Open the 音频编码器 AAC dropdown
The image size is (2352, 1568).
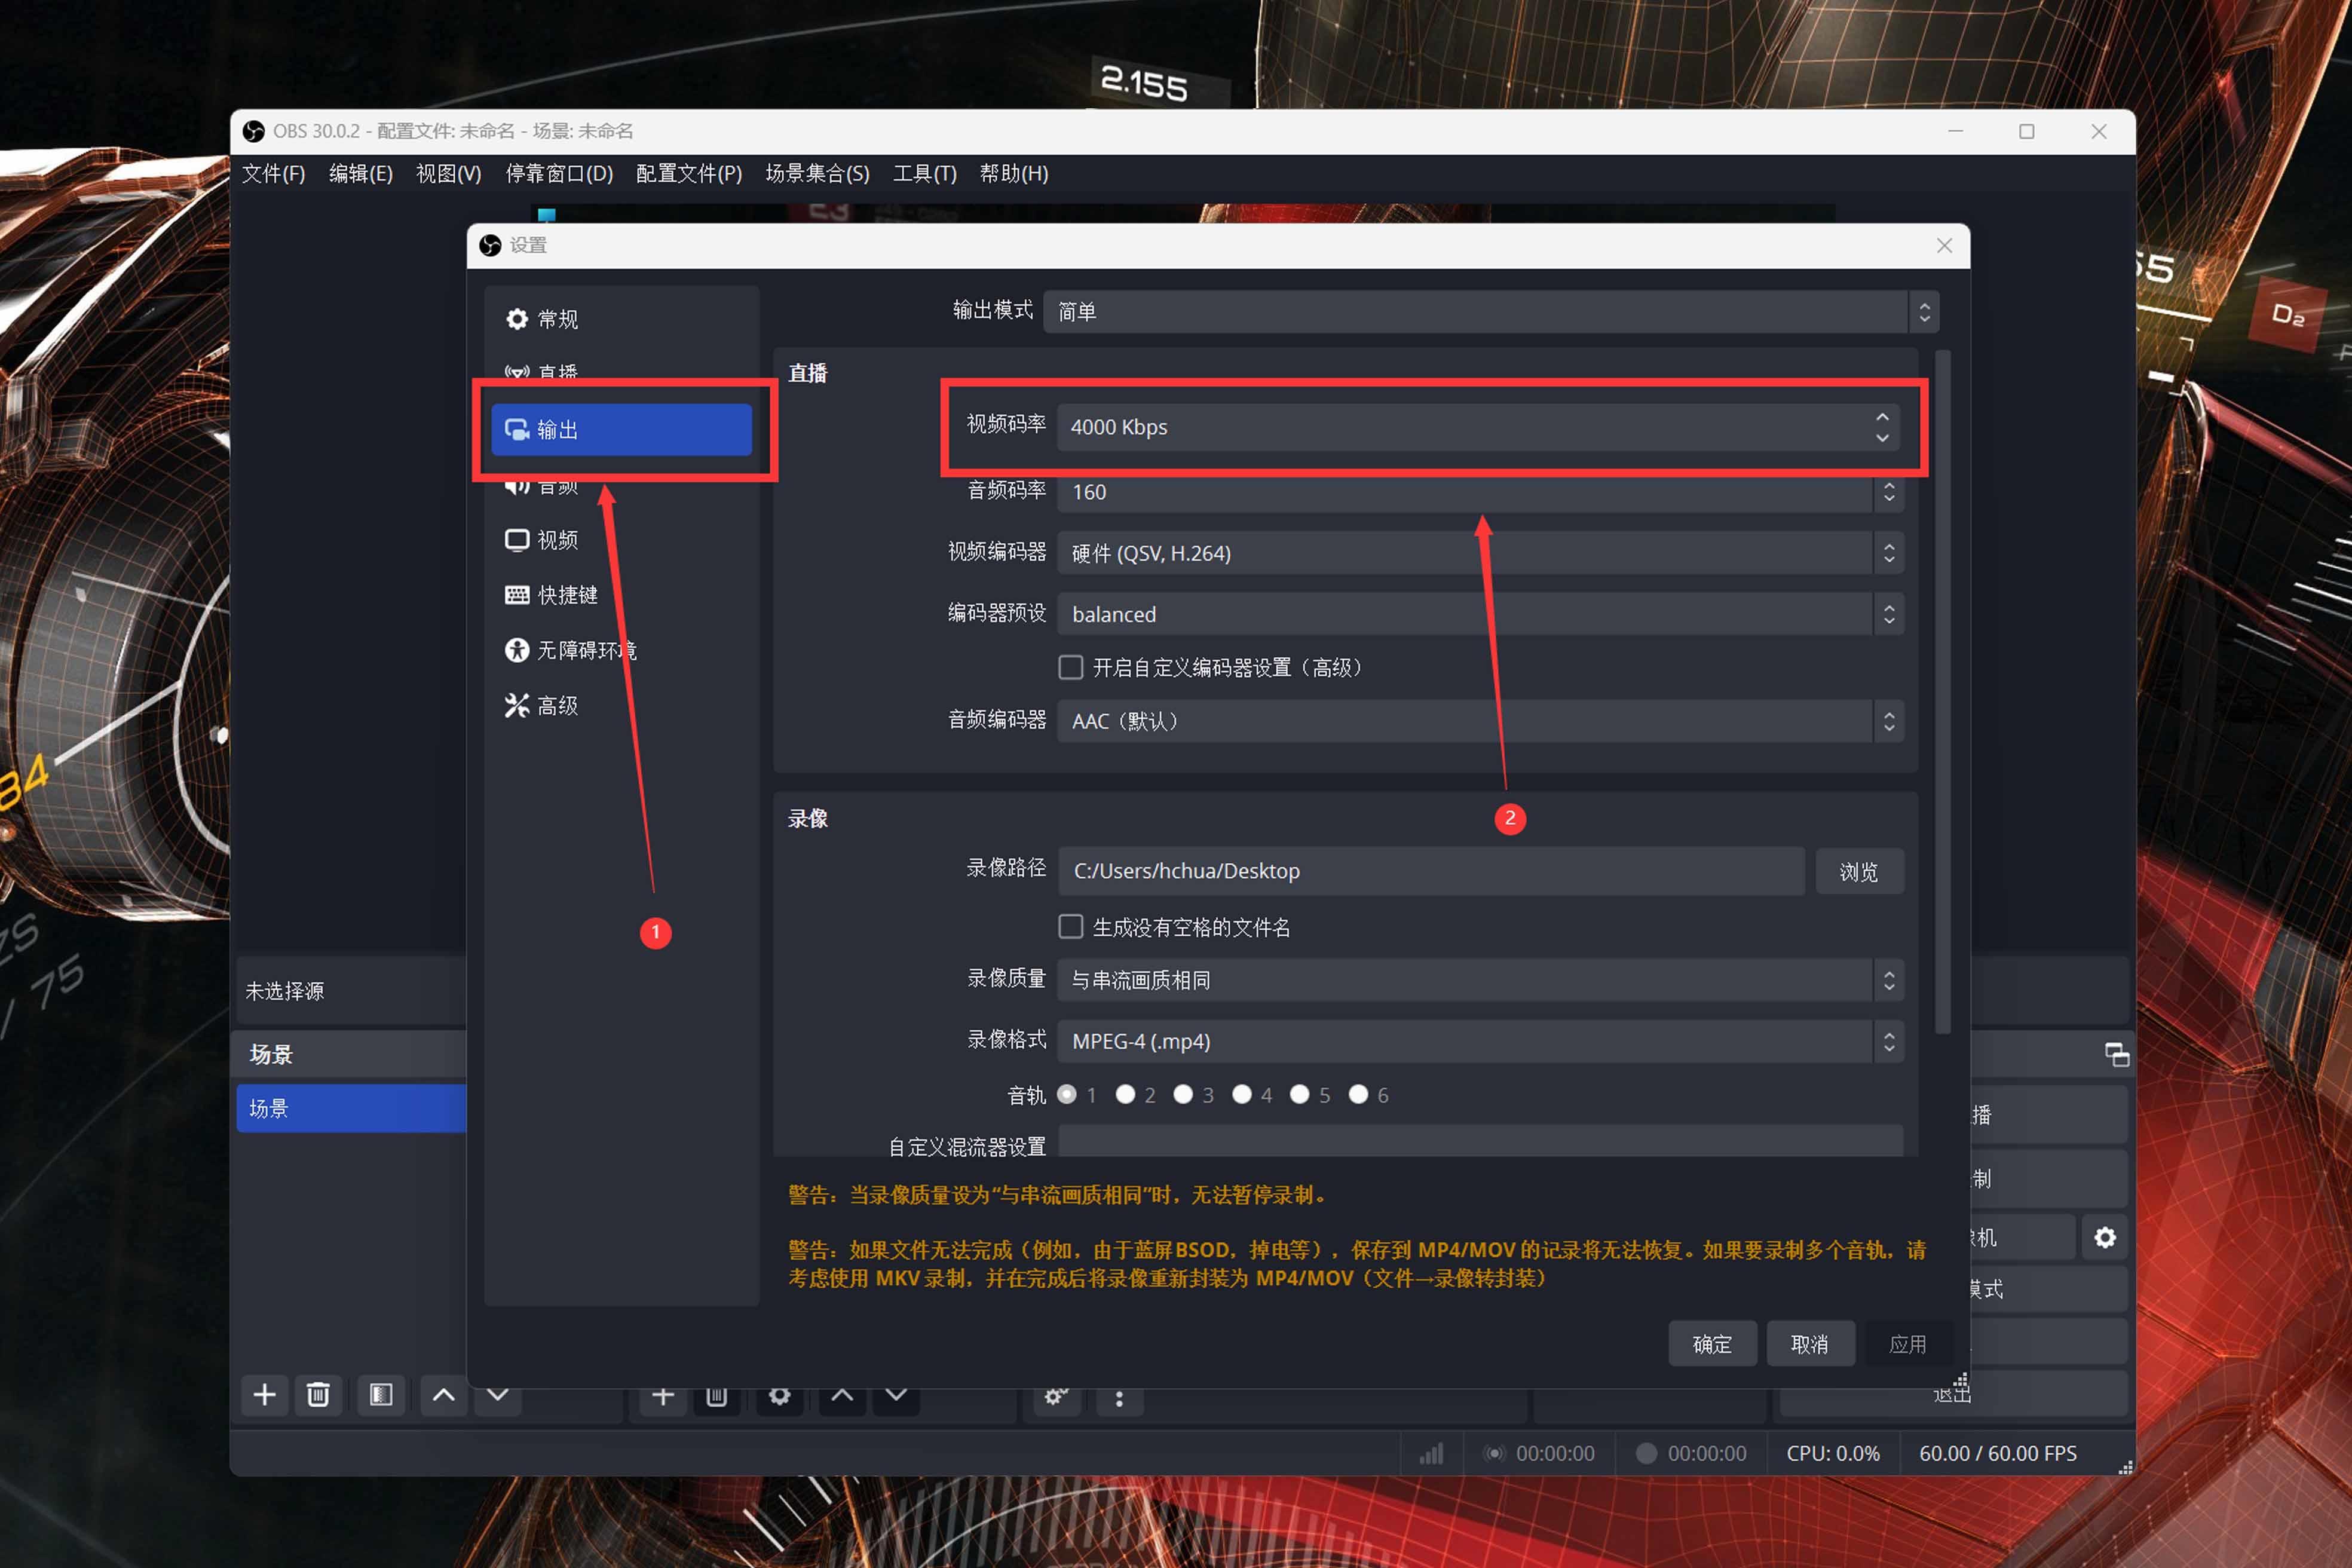(1480, 721)
